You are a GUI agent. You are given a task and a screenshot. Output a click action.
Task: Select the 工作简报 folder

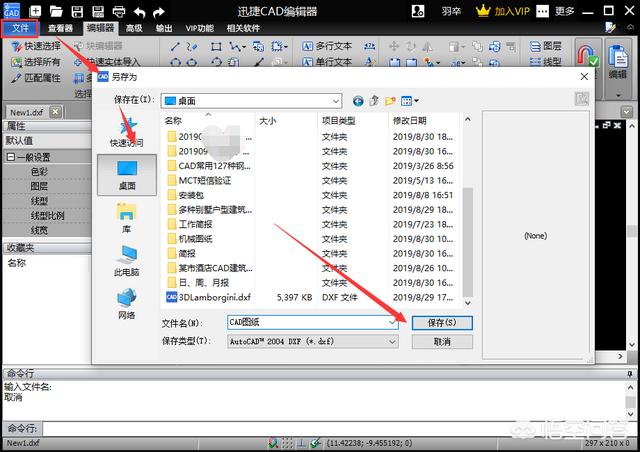(195, 224)
